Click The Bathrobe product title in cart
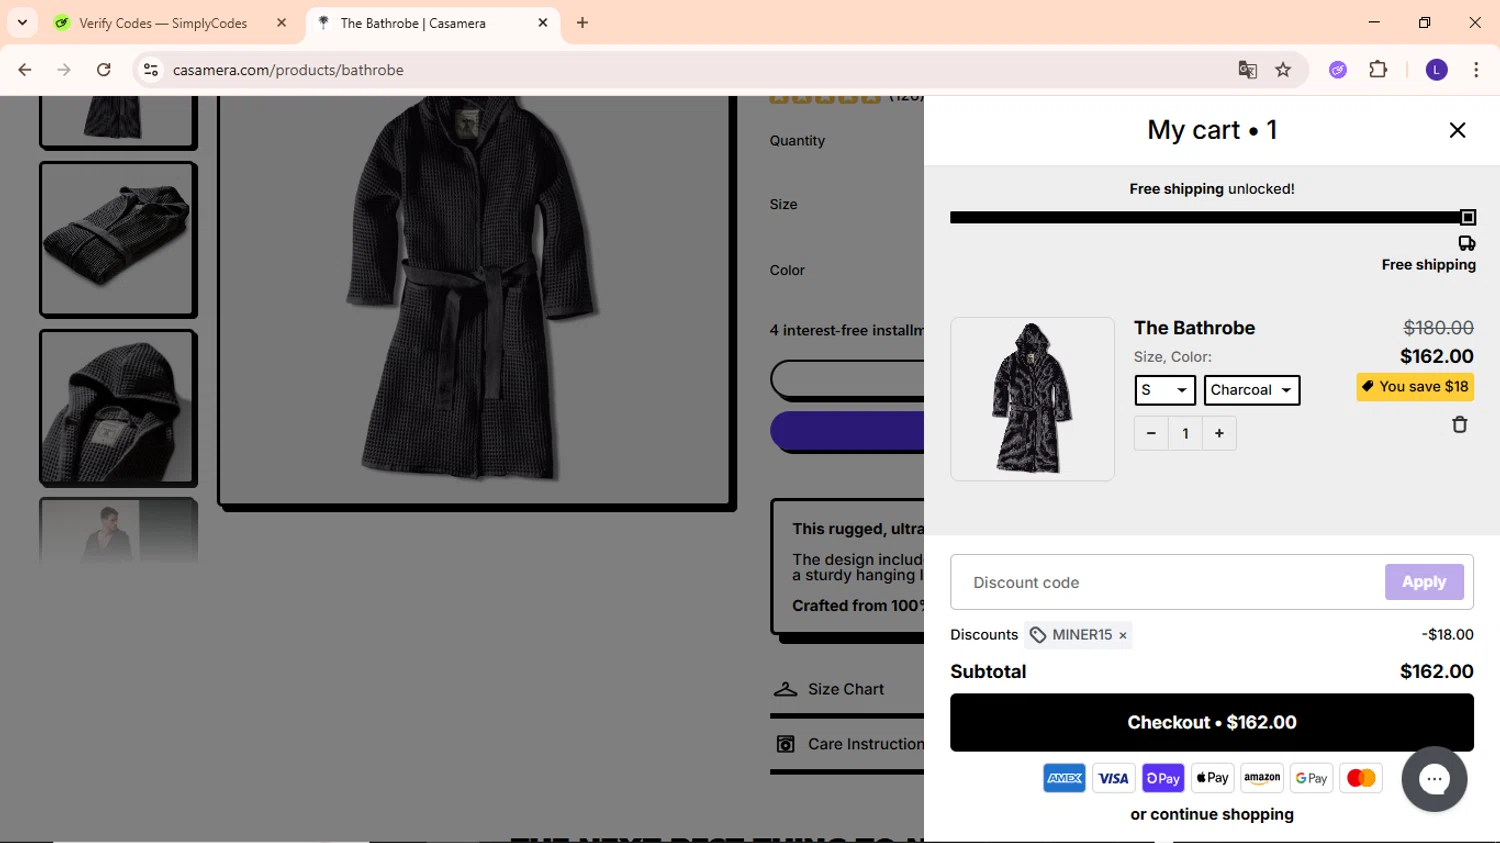 [1194, 328]
